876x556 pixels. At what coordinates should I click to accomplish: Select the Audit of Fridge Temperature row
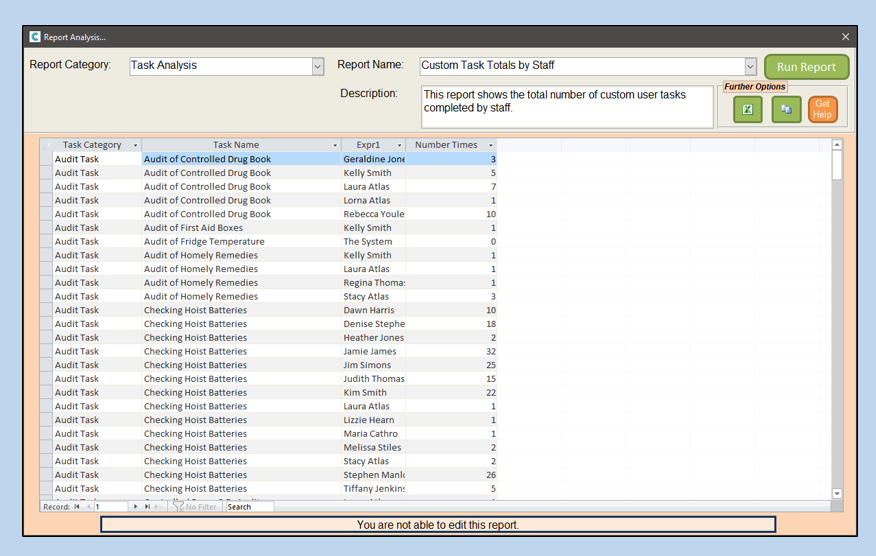204,242
